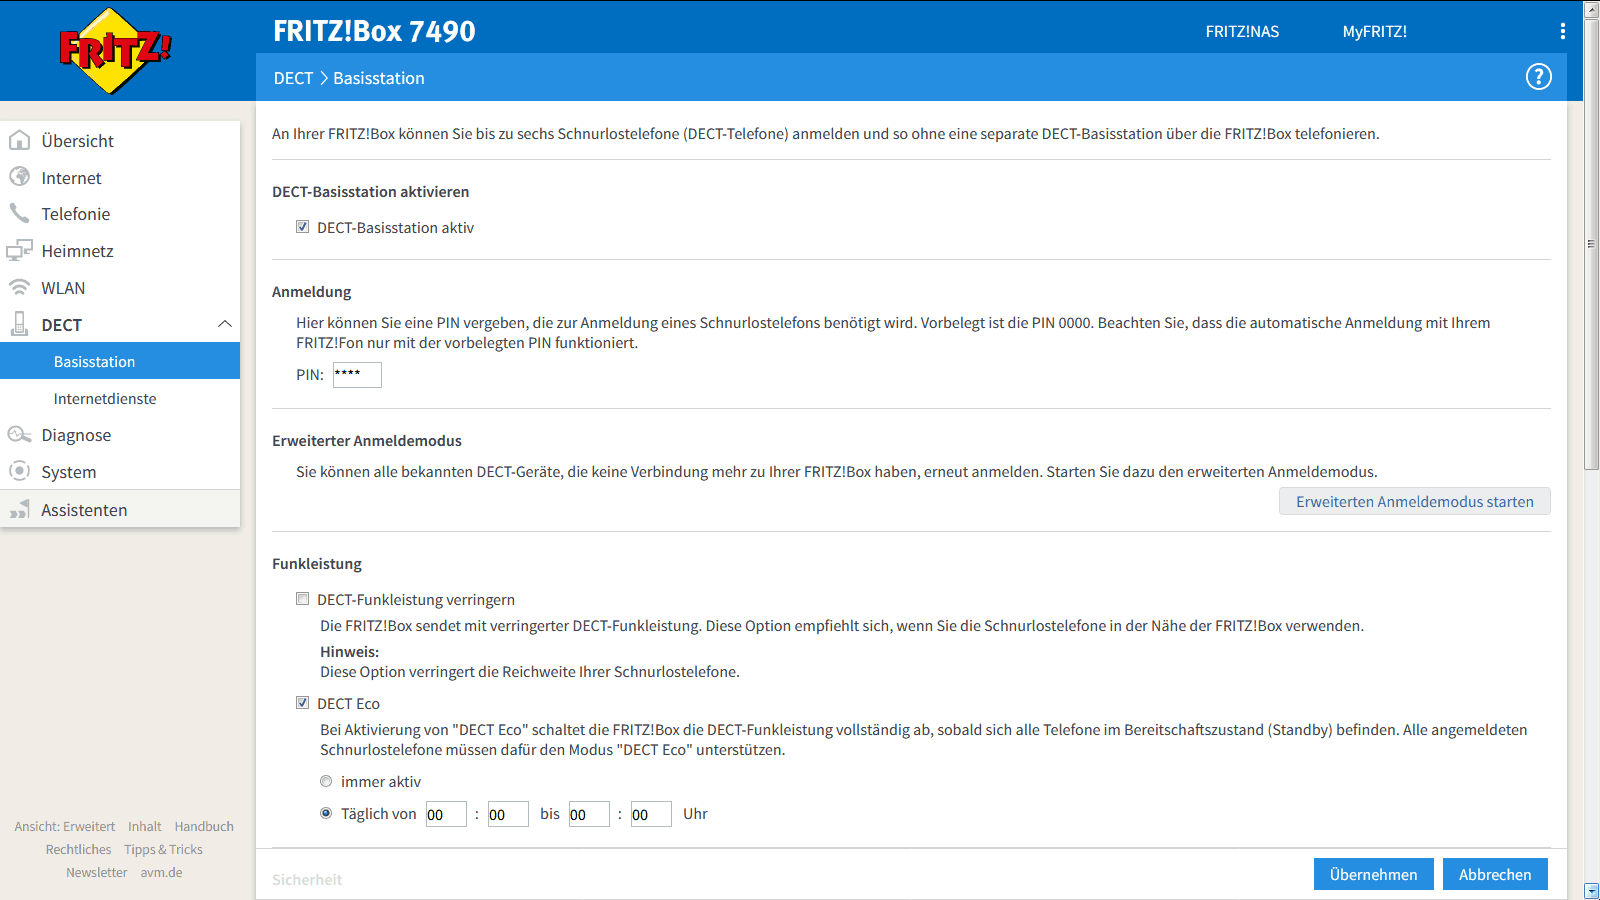Click the Übersicht house icon

pos(19,141)
